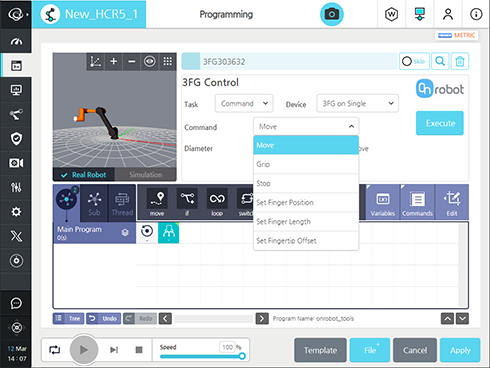Viewport: 490px width, 368px height.
Task: Click the Execute button
Action: pyautogui.click(x=440, y=123)
